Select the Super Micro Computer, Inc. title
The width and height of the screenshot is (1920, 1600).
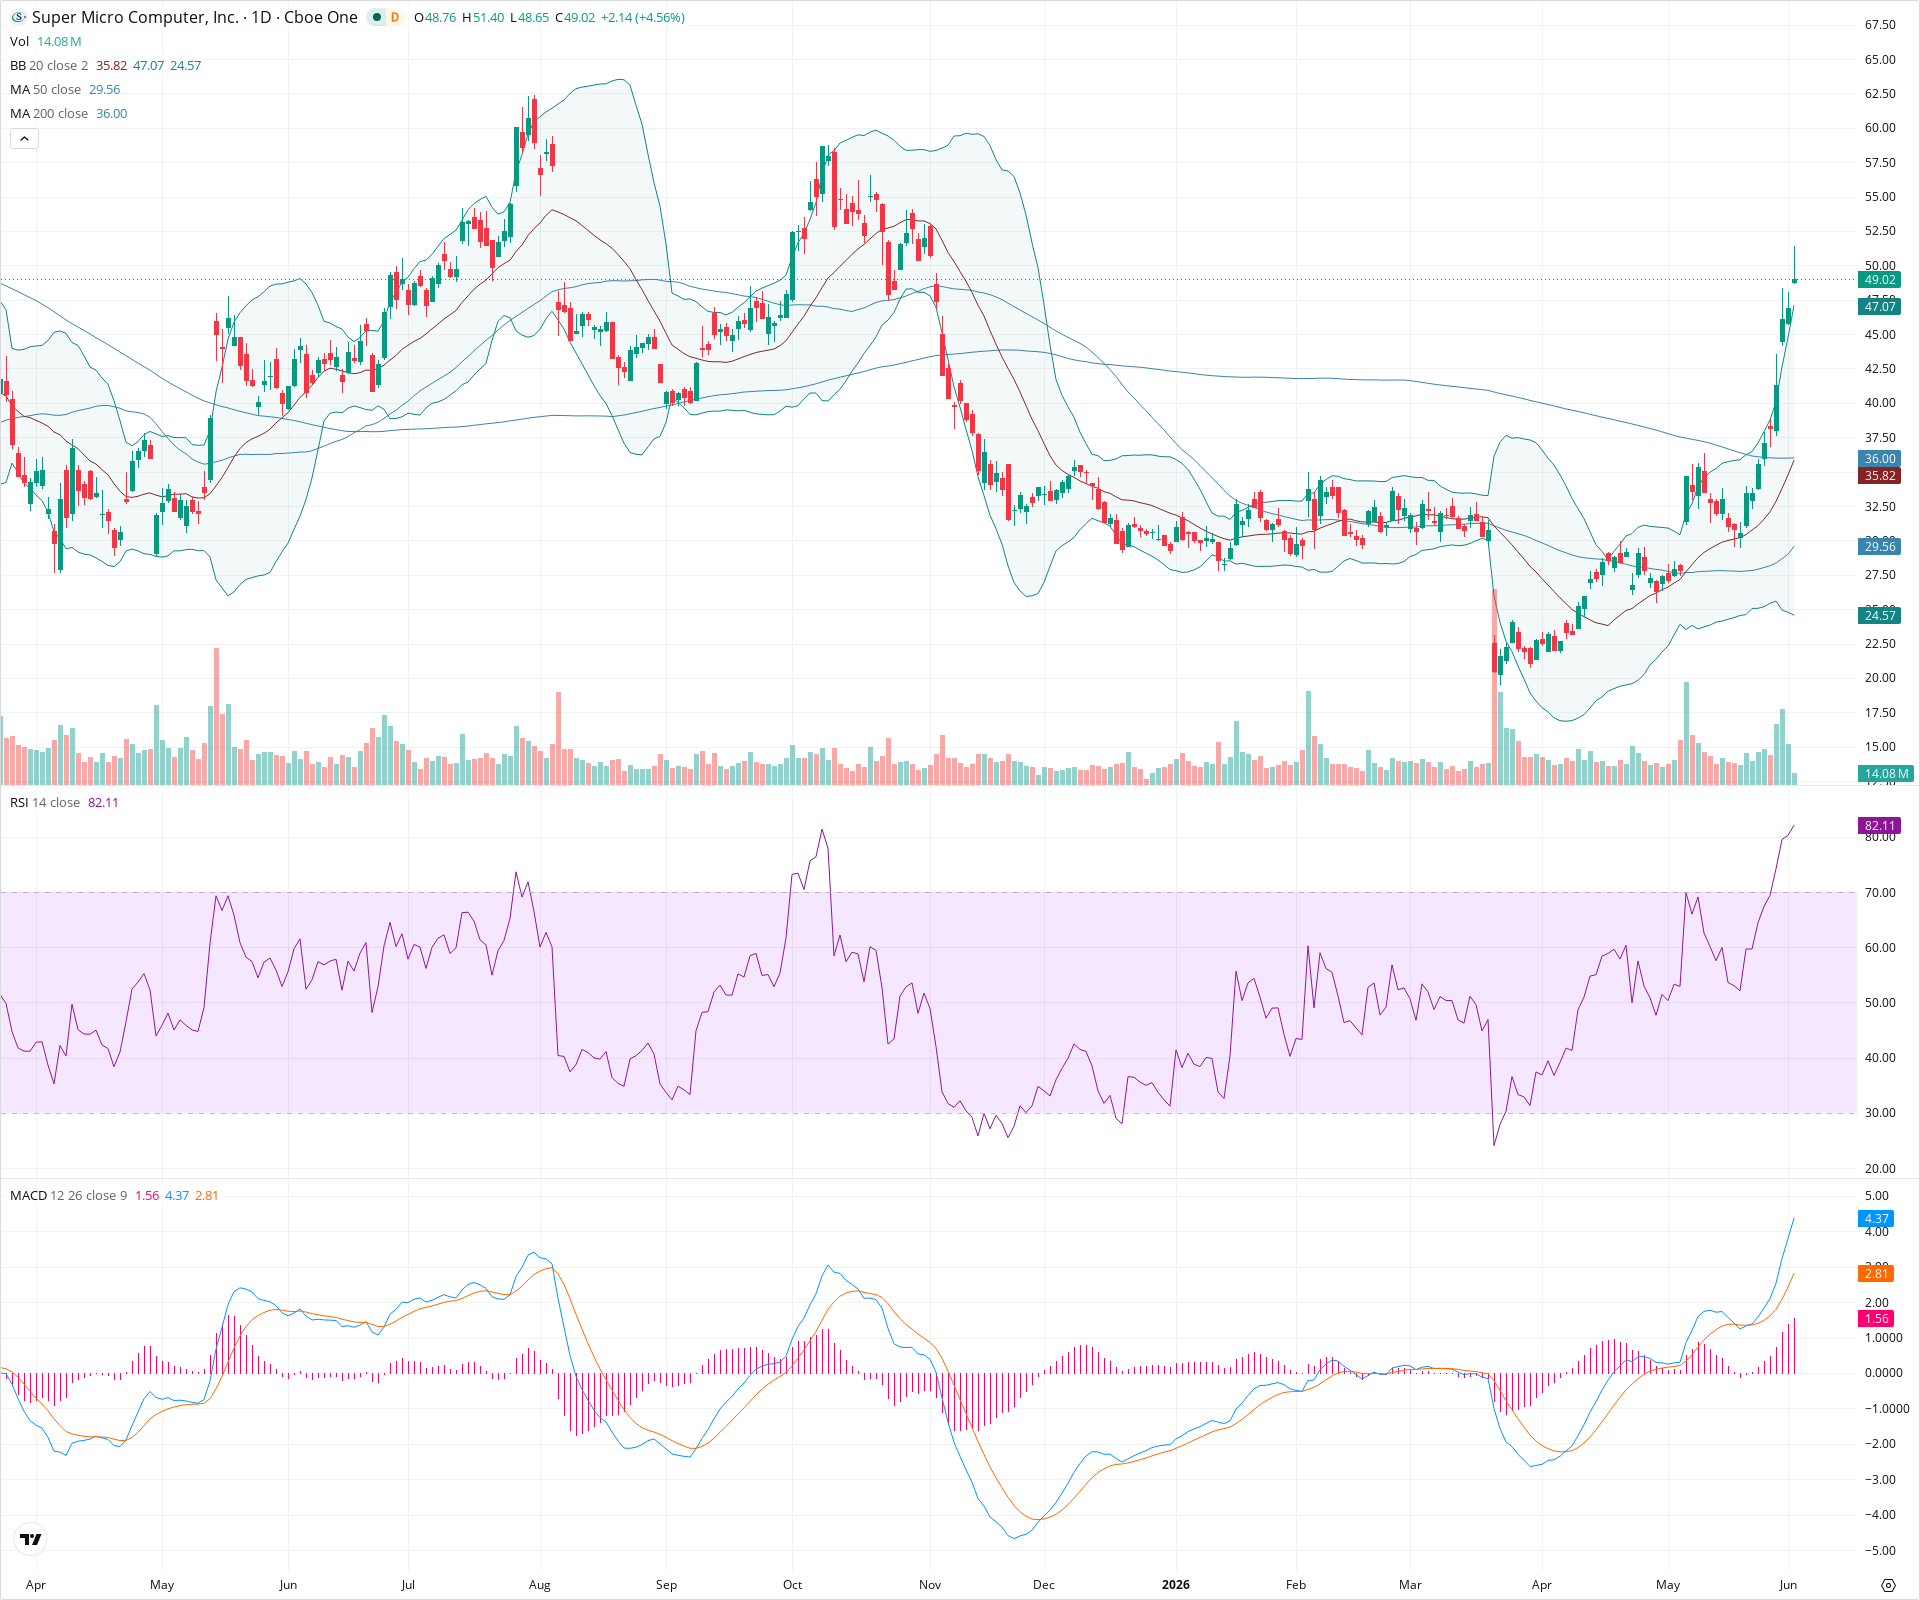point(135,17)
